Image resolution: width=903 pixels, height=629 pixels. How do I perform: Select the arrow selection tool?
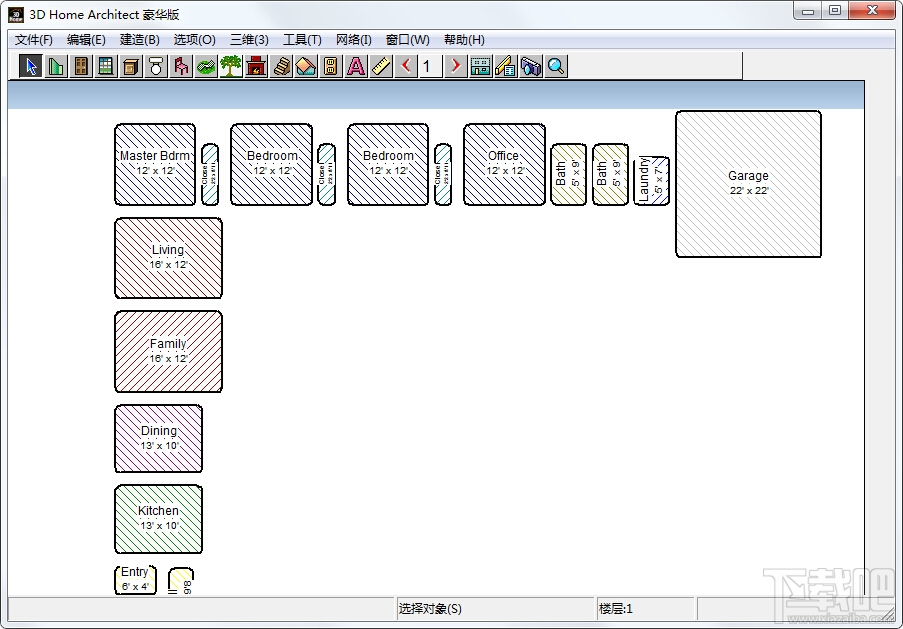pyautogui.click(x=31, y=66)
